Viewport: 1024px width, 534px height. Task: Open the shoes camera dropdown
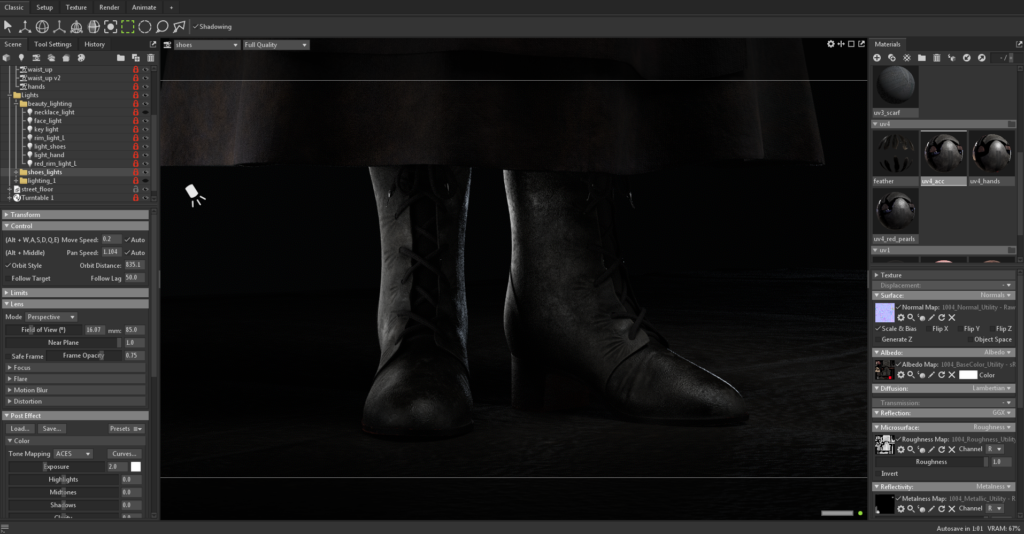click(x=206, y=44)
